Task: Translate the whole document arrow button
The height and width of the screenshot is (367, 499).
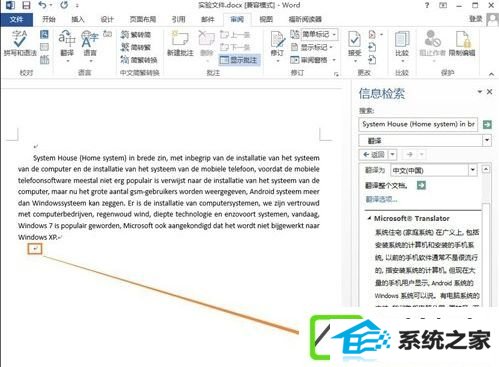Action: 421,185
